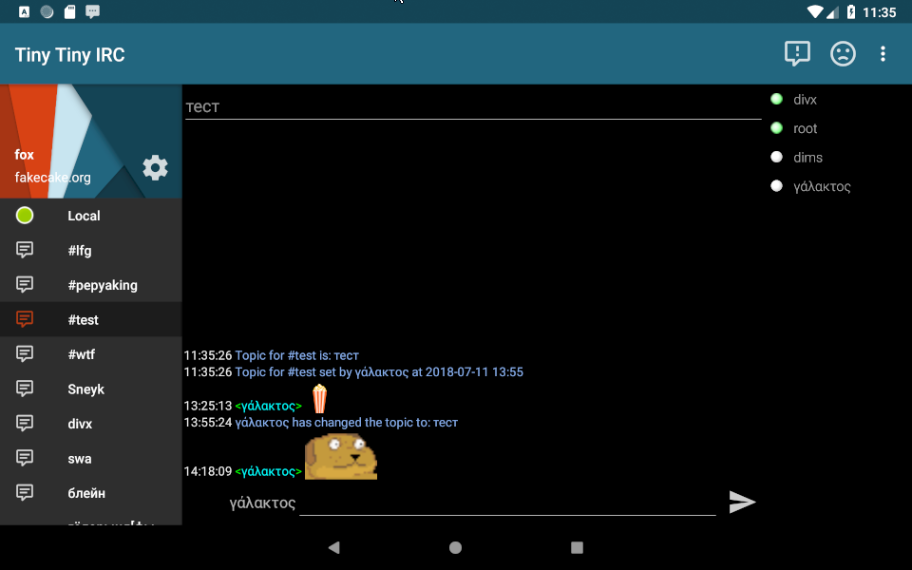
Task: Open the three-dot overflow menu
Action: [883, 54]
